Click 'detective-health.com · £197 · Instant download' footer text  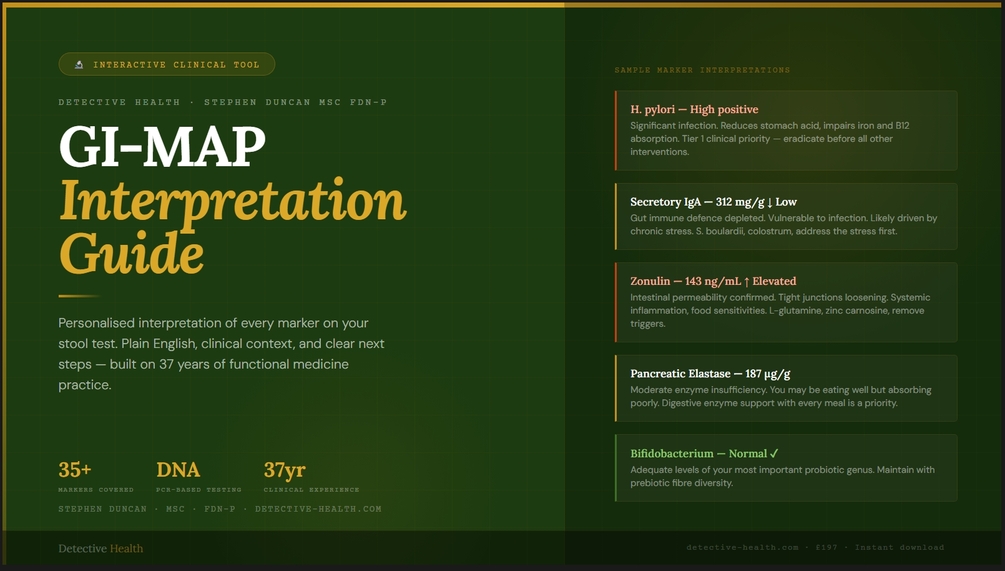click(x=815, y=547)
